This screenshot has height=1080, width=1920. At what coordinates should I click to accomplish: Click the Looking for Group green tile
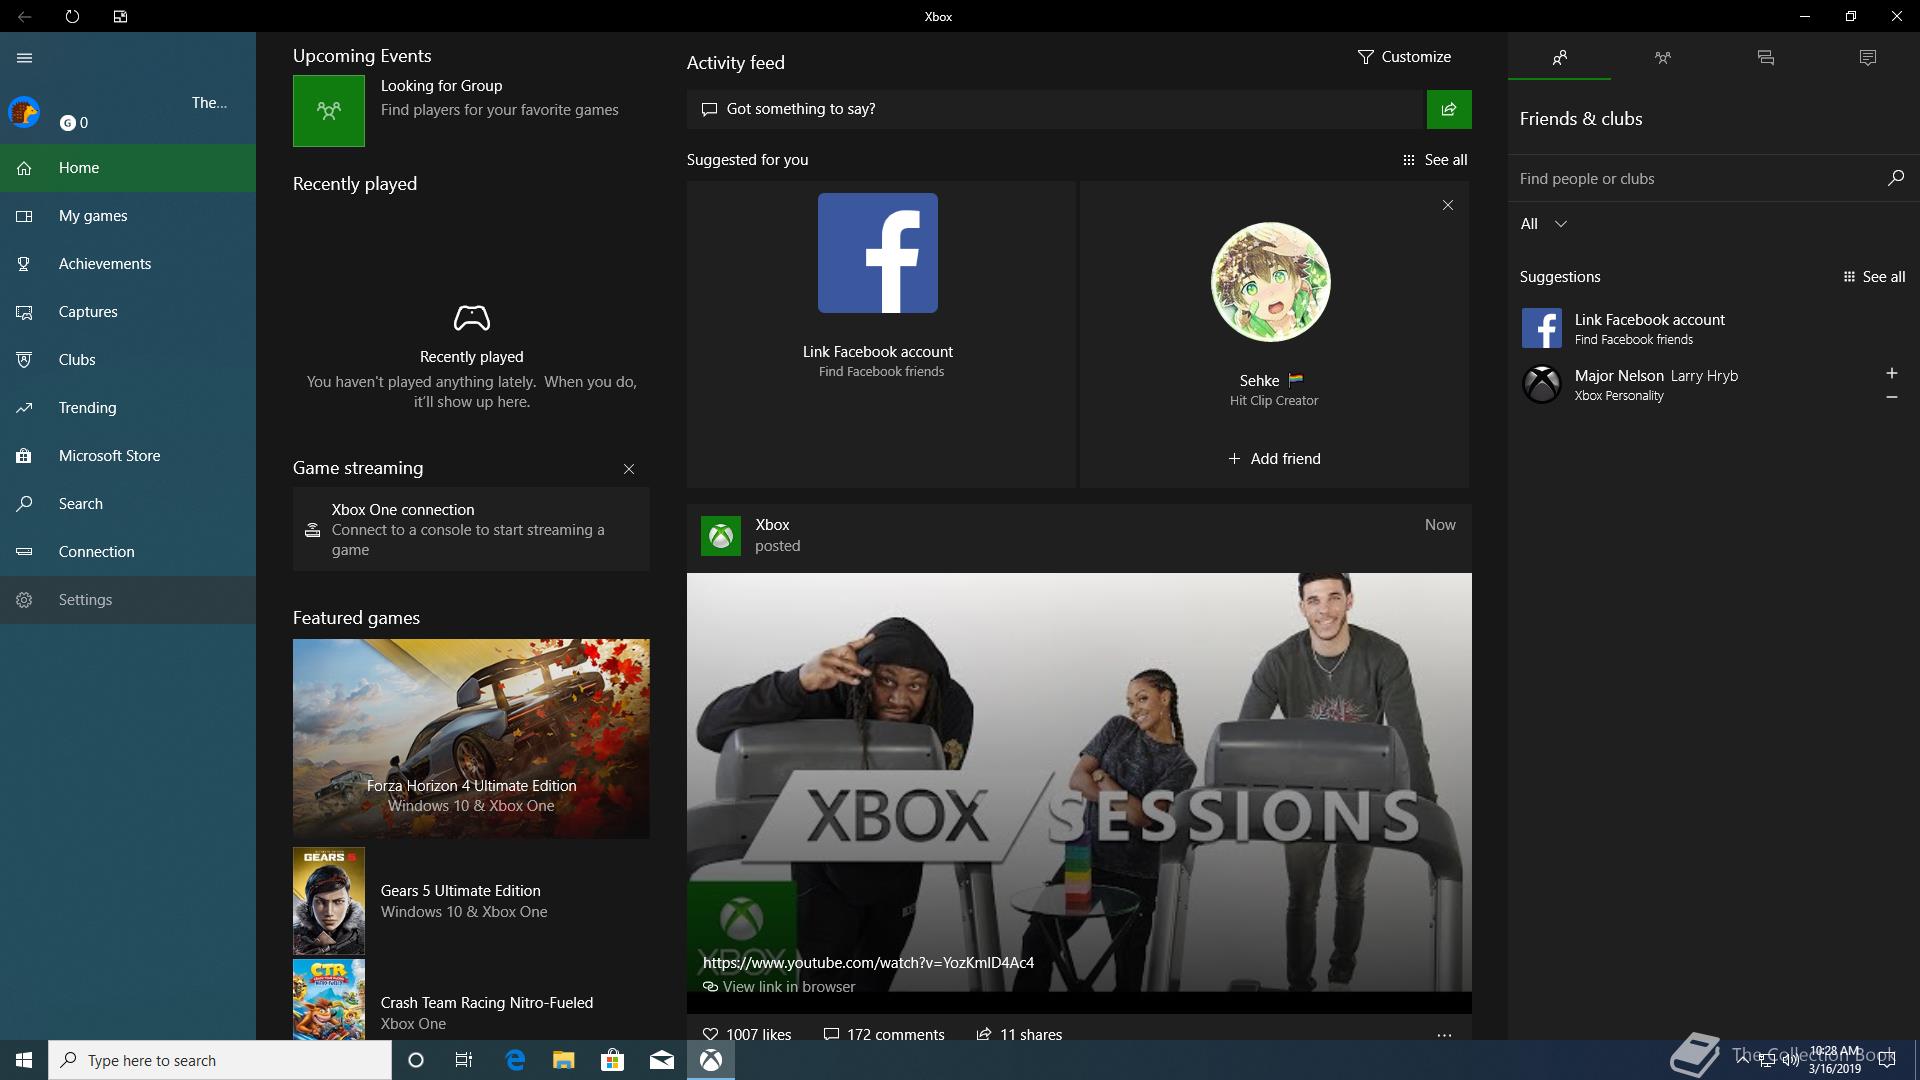329,111
